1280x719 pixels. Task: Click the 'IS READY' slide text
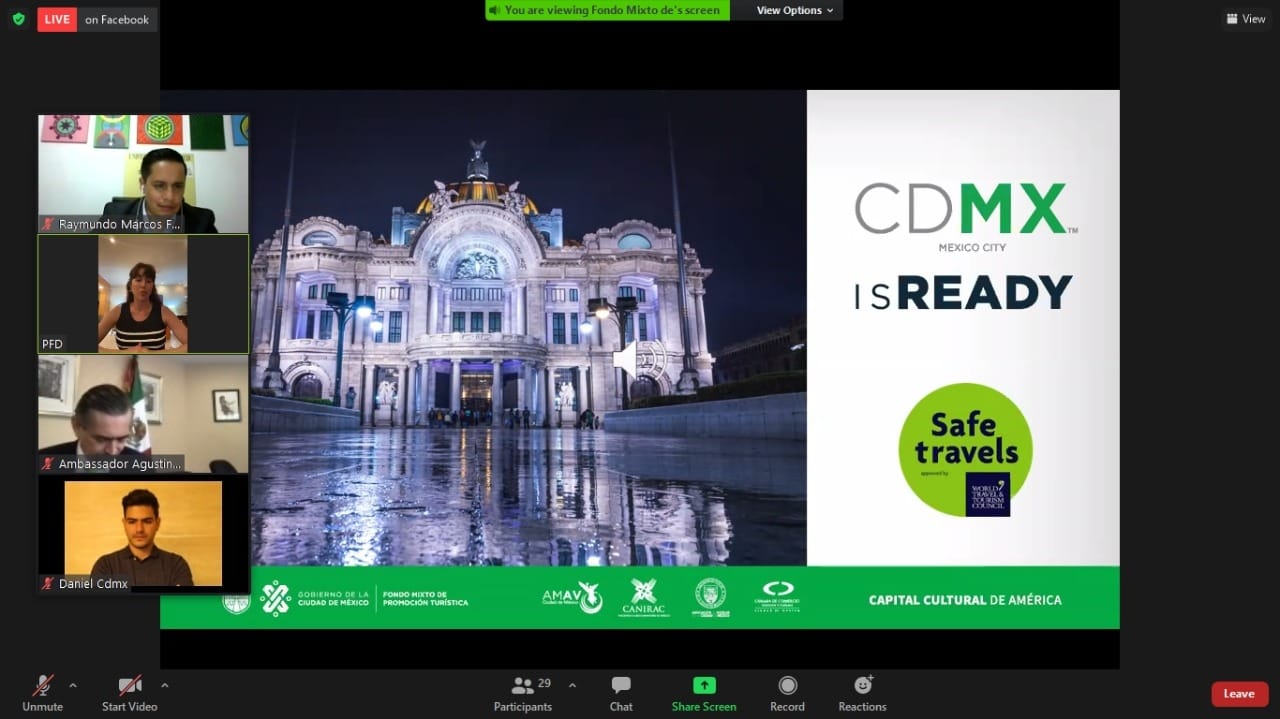pyautogui.click(x=963, y=293)
